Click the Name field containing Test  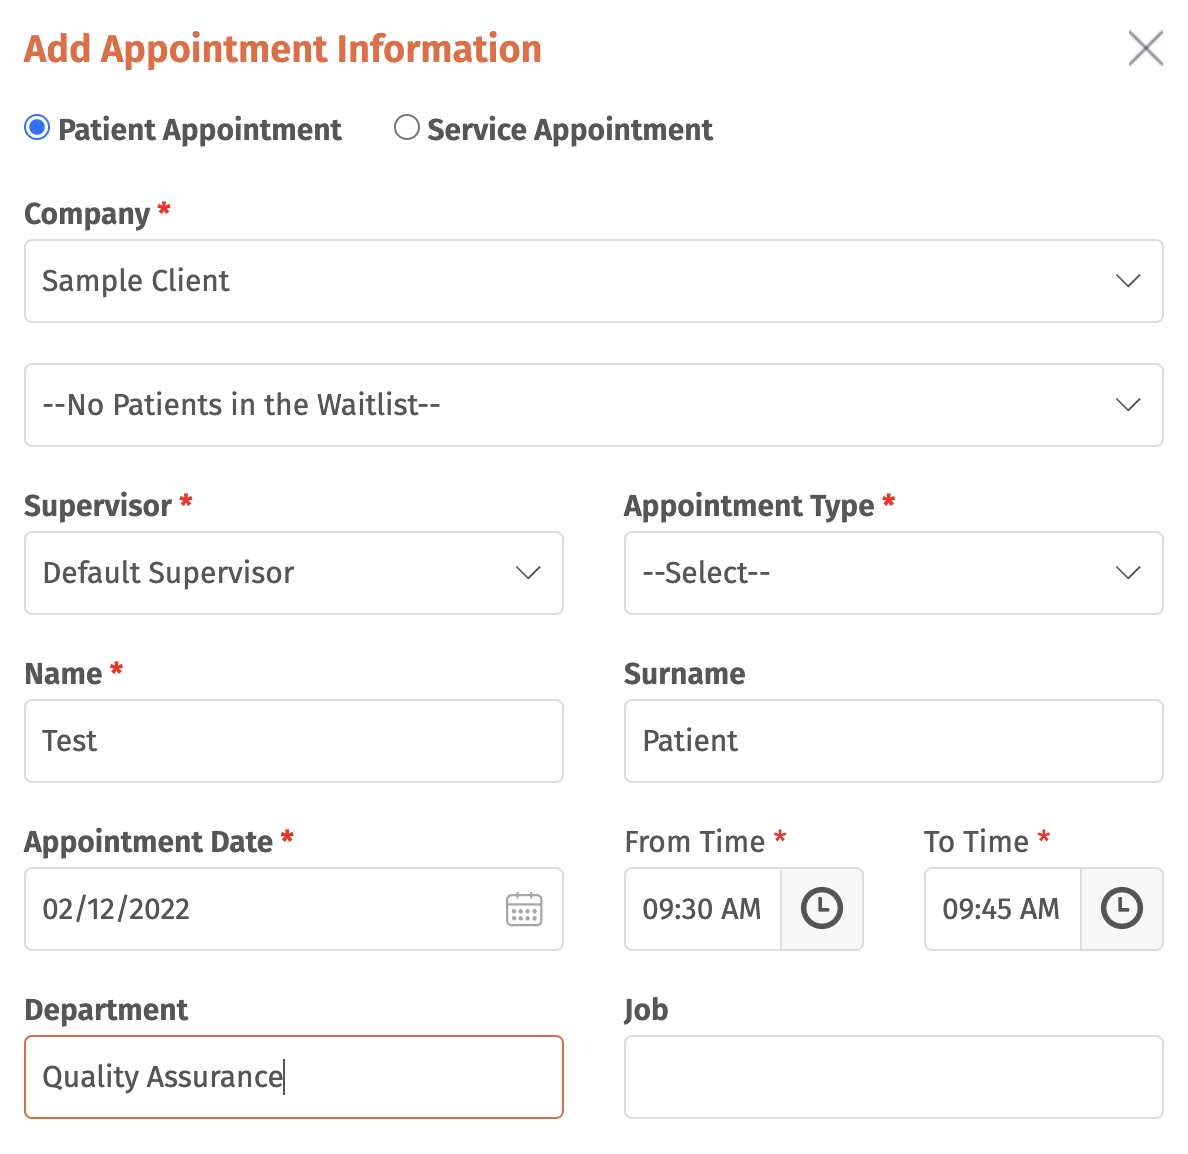294,741
